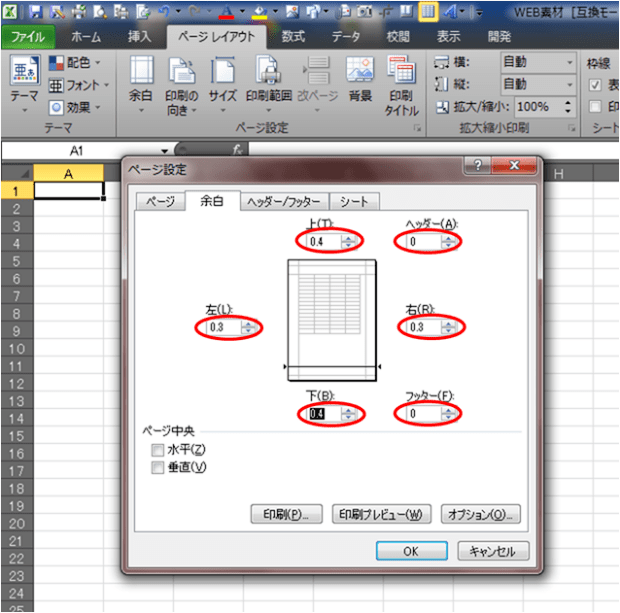Click the 右(R) right margin spinner arrows

point(448,327)
